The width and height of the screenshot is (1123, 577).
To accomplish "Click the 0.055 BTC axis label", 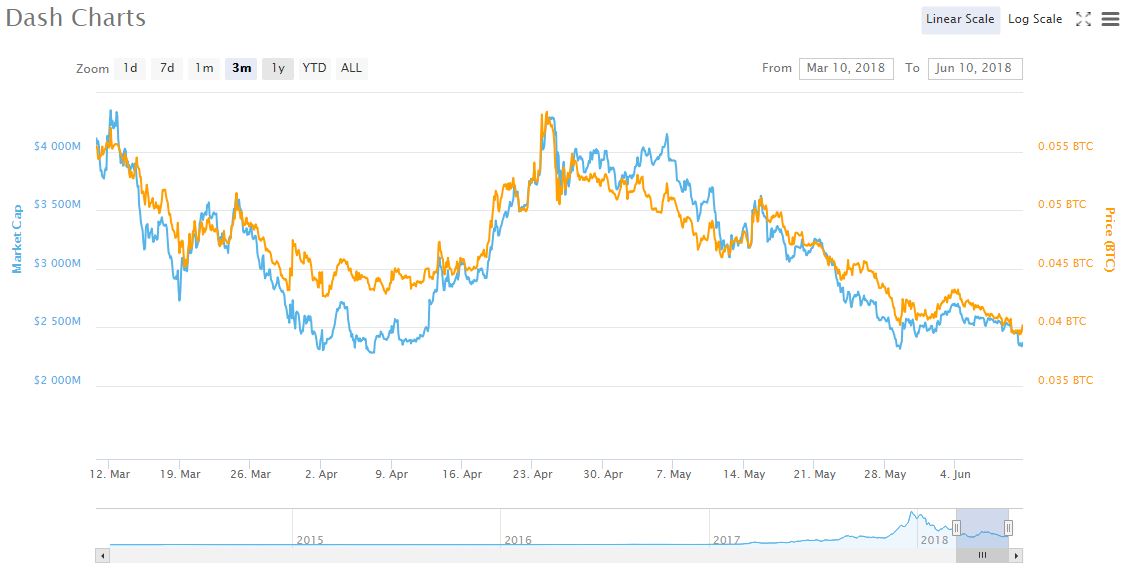I will 1066,146.
